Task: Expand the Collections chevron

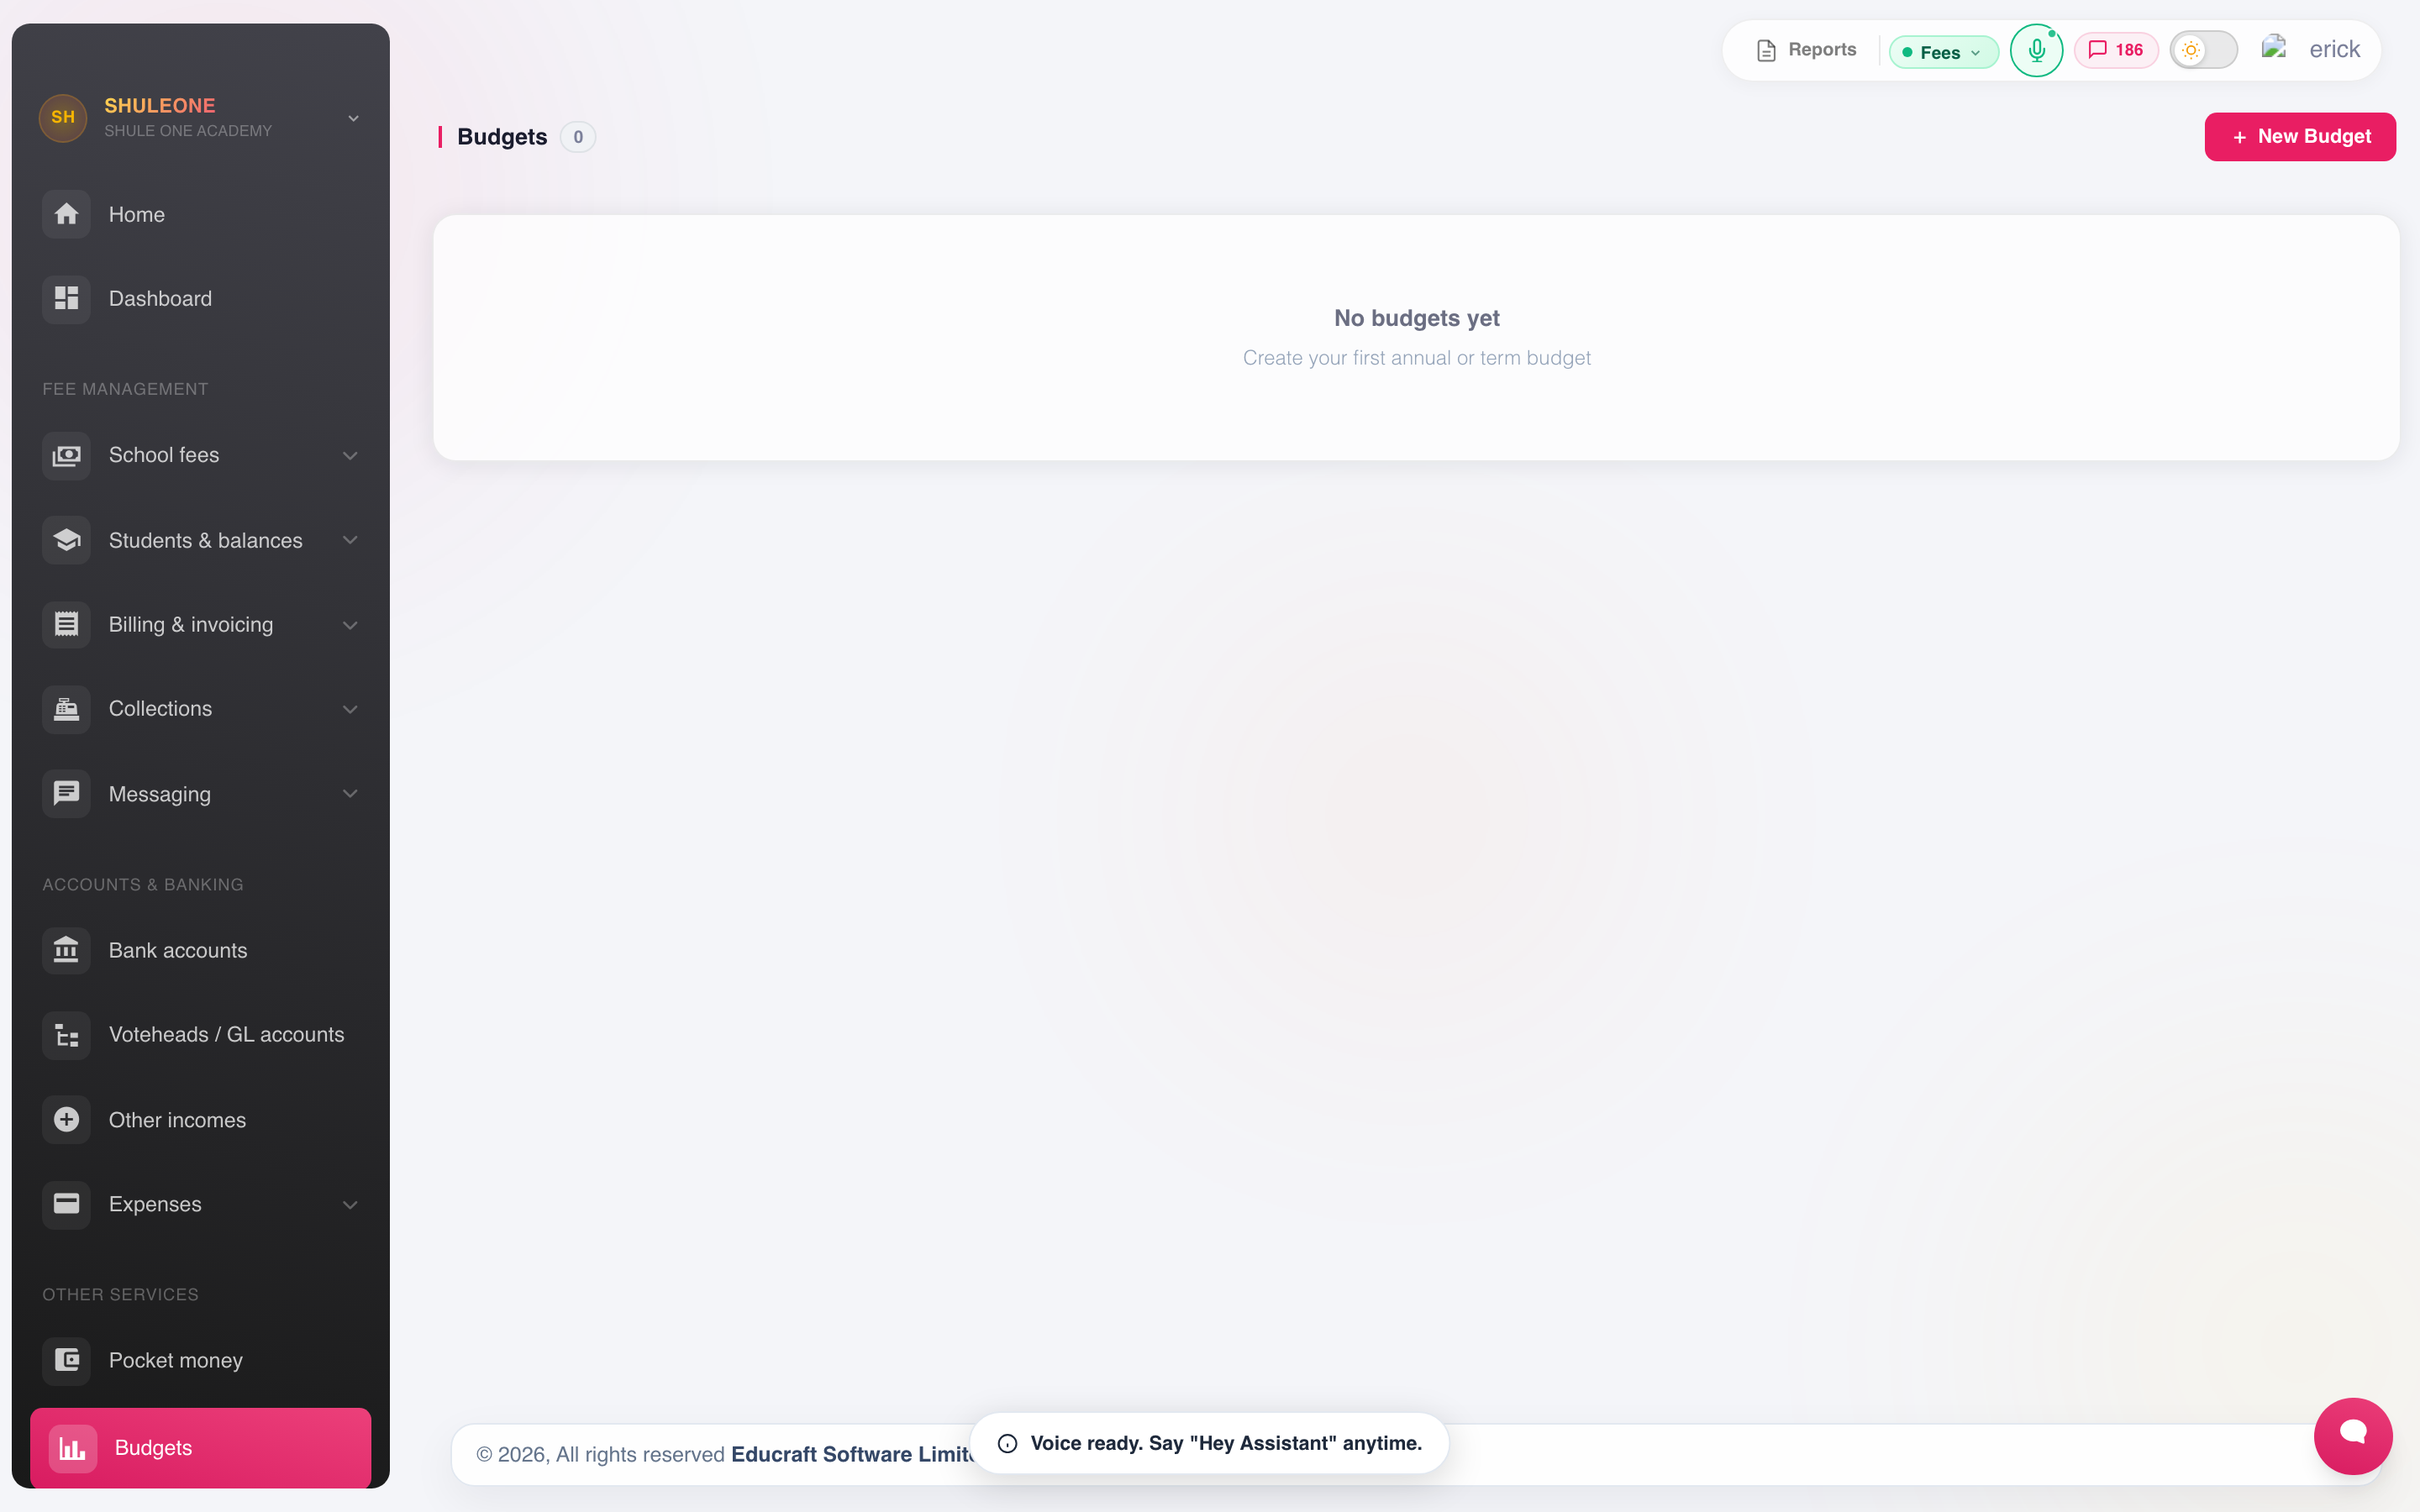Action: [350, 709]
